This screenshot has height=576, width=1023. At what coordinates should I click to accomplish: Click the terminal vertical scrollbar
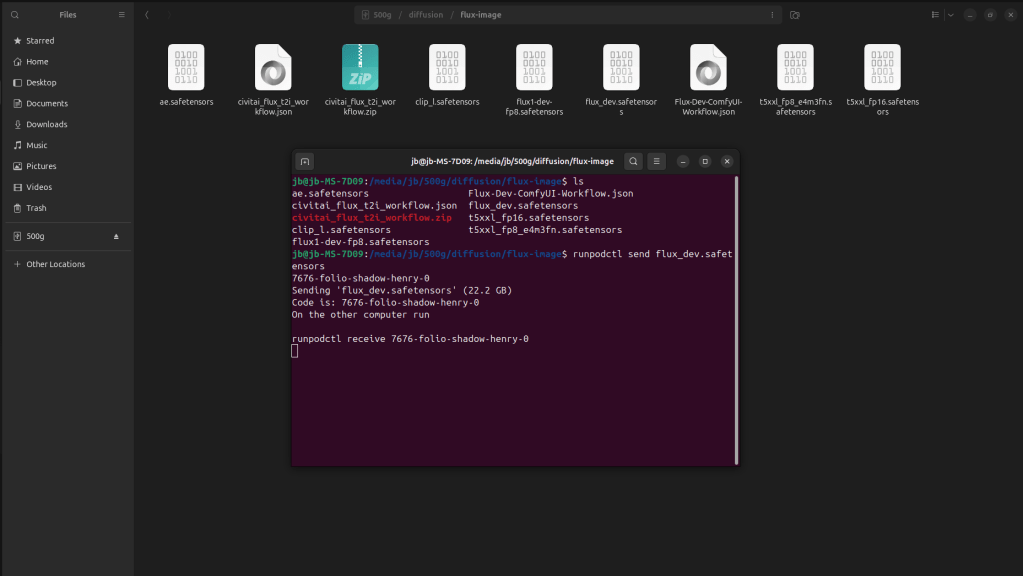pyautogui.click(x=737, y=320)
